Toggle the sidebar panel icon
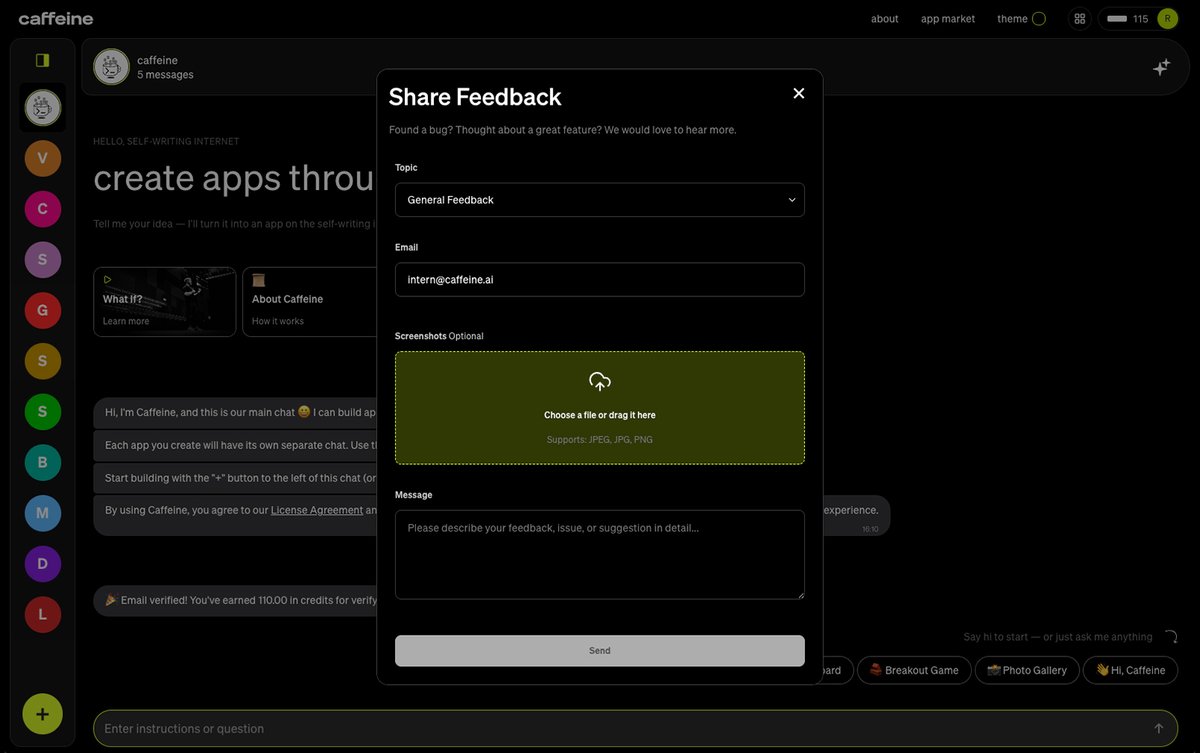This screenshot has height=753, width=1200. tap(42, 60)
